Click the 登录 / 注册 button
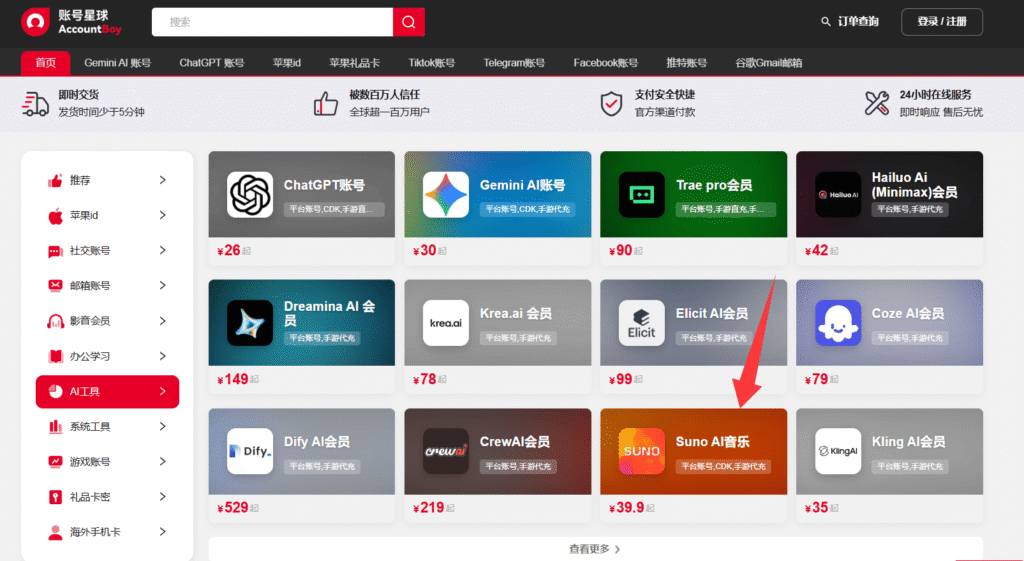 click(942, 22)
